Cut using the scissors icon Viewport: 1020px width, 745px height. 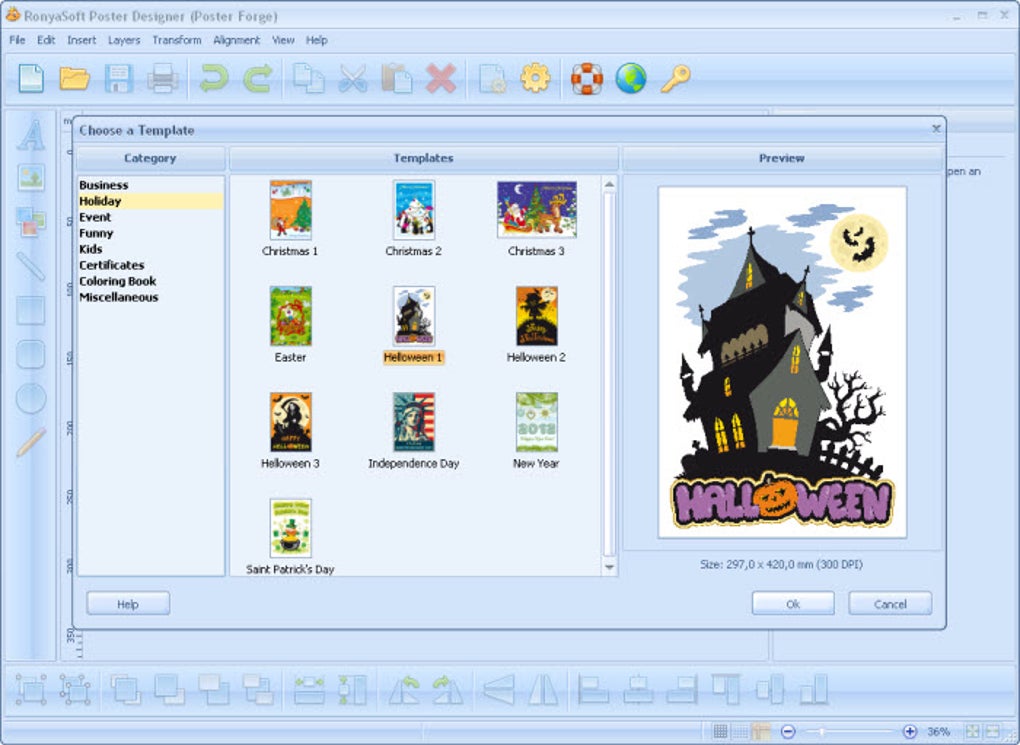point(353,79)
